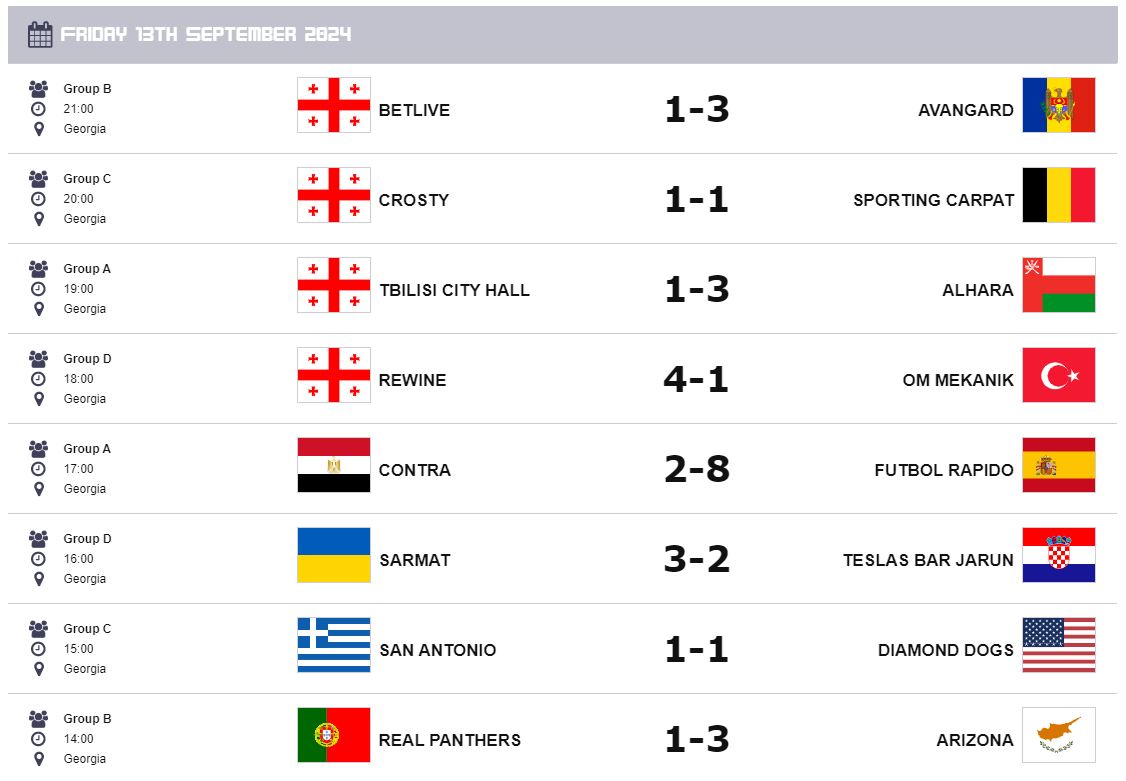1126x781 pixels.
Task: Select the SARMAT team name
Action: (415, 560)
